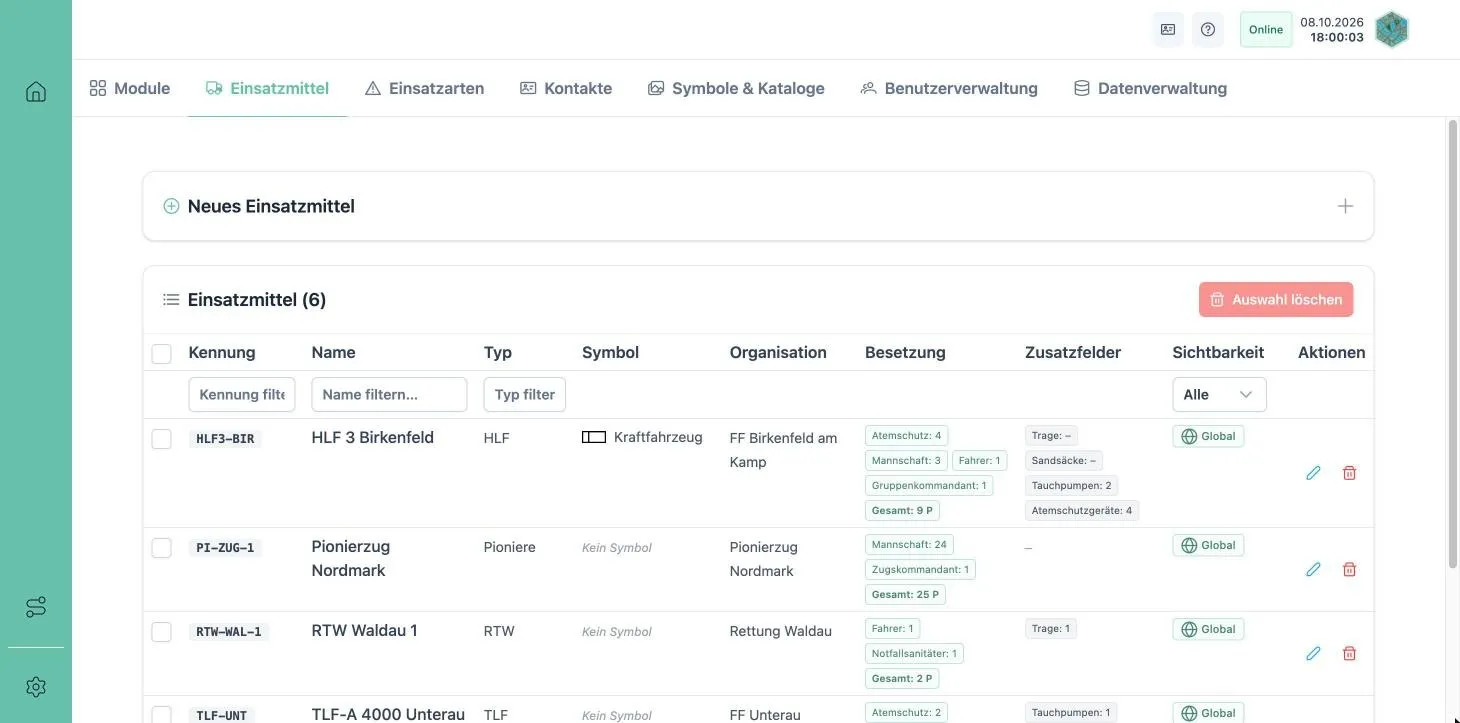Screen dimensions: 1460x723
Task: Click the Tauchpumpen: 2 tag
Action: pos(1071,485)
